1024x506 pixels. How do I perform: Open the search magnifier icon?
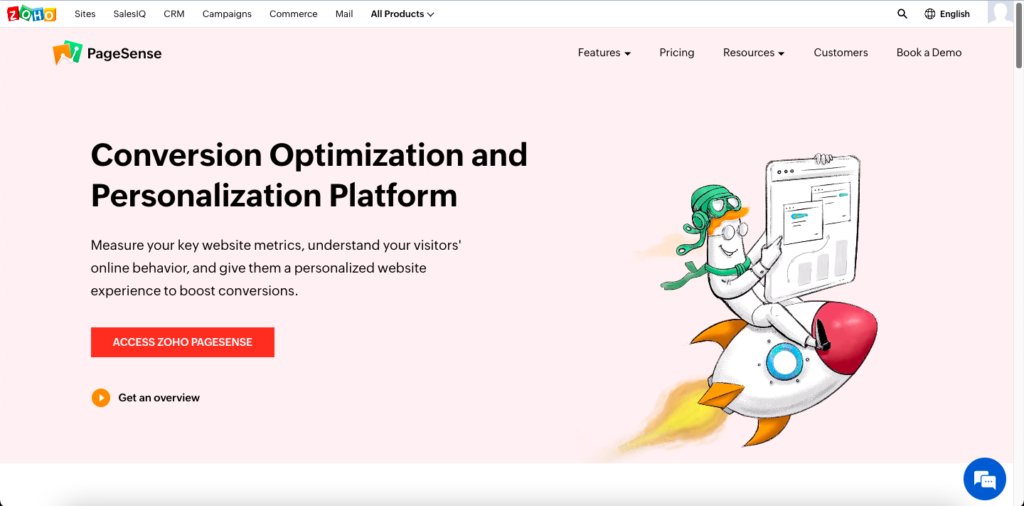click(902, 14)
